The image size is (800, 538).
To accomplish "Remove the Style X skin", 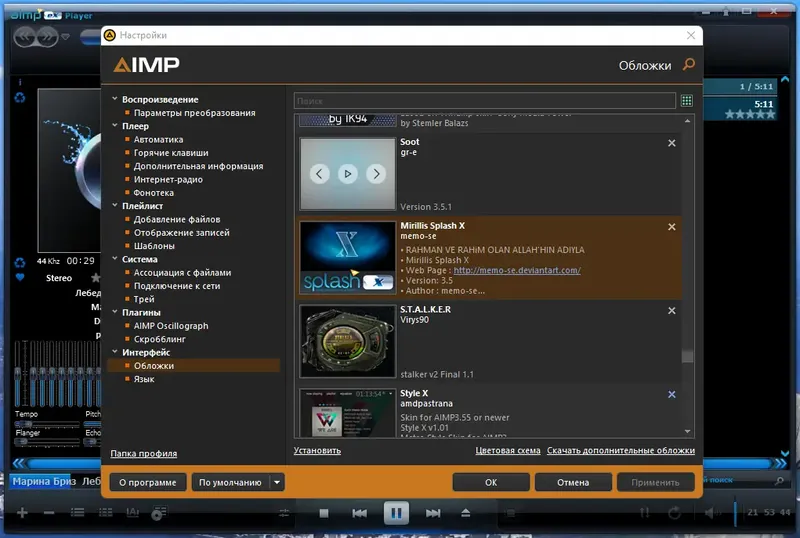I will pyautogui.click(x=671, y=395).
